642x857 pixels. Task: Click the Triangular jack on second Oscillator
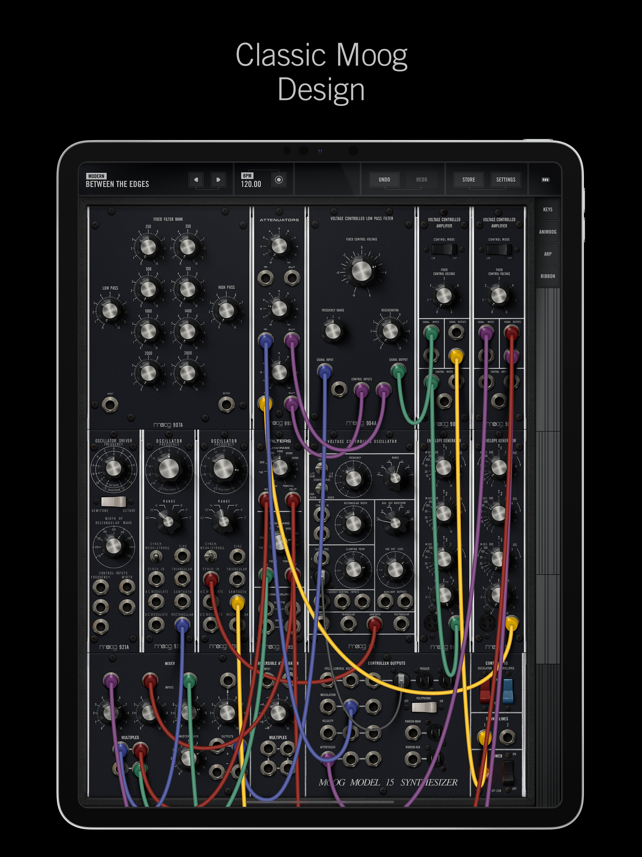point(237,579)
